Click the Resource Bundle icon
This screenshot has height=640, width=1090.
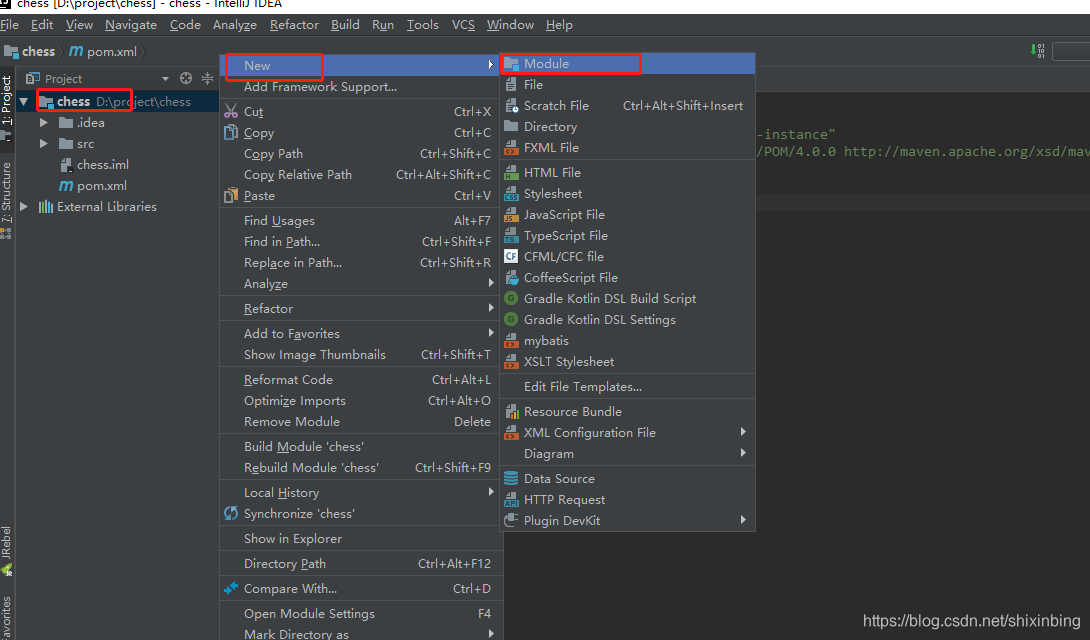pyautogui.click(x=511, y=411)
